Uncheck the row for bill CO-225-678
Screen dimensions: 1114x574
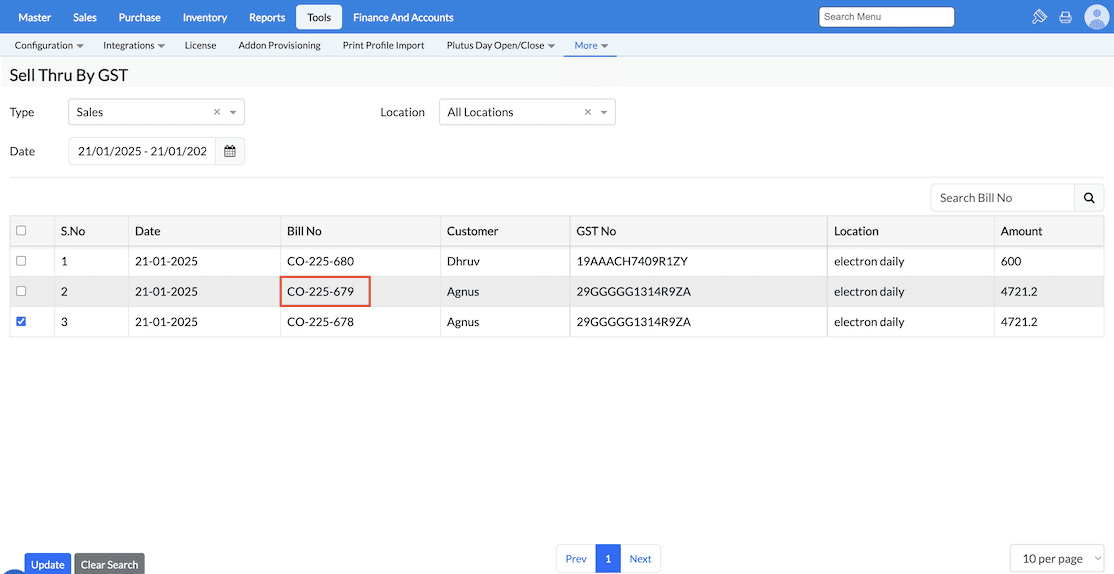[21, 322]
